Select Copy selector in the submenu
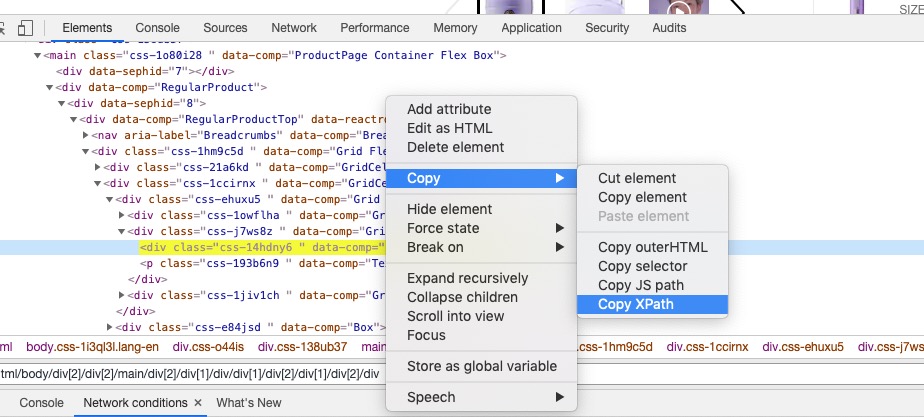Screen dimensions: 924x417 pos(642,267)
